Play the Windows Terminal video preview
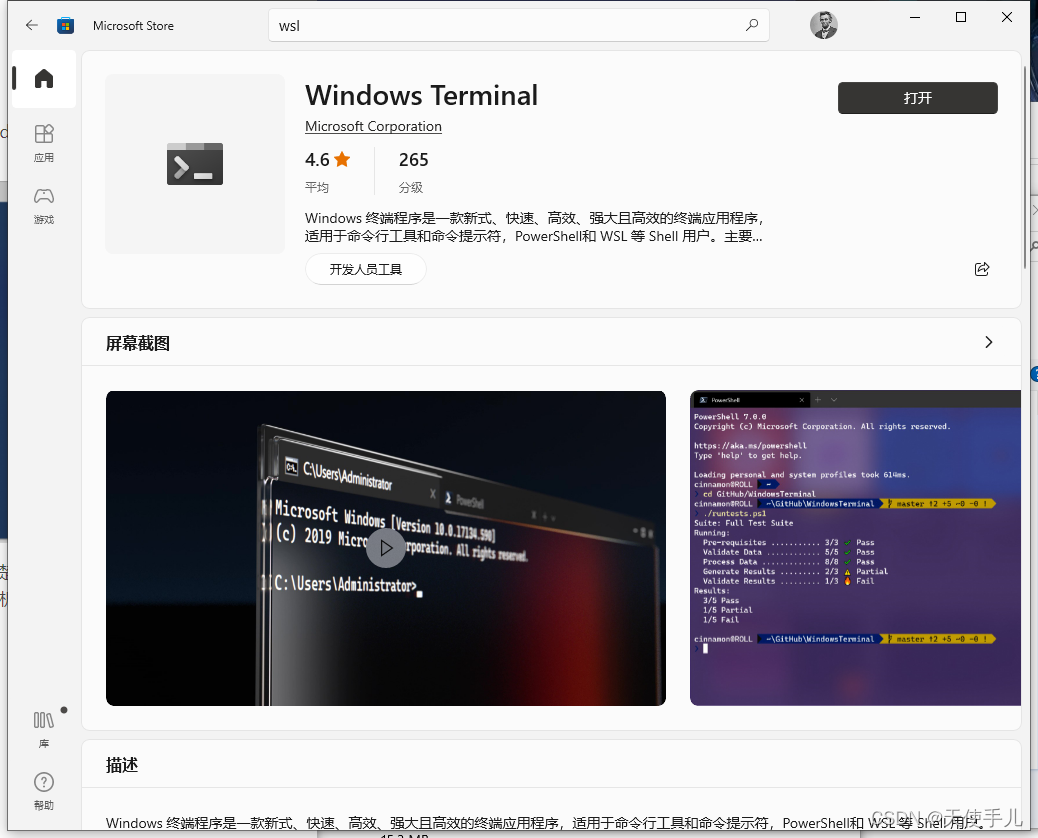1038x838 pixels. [386, 548]
